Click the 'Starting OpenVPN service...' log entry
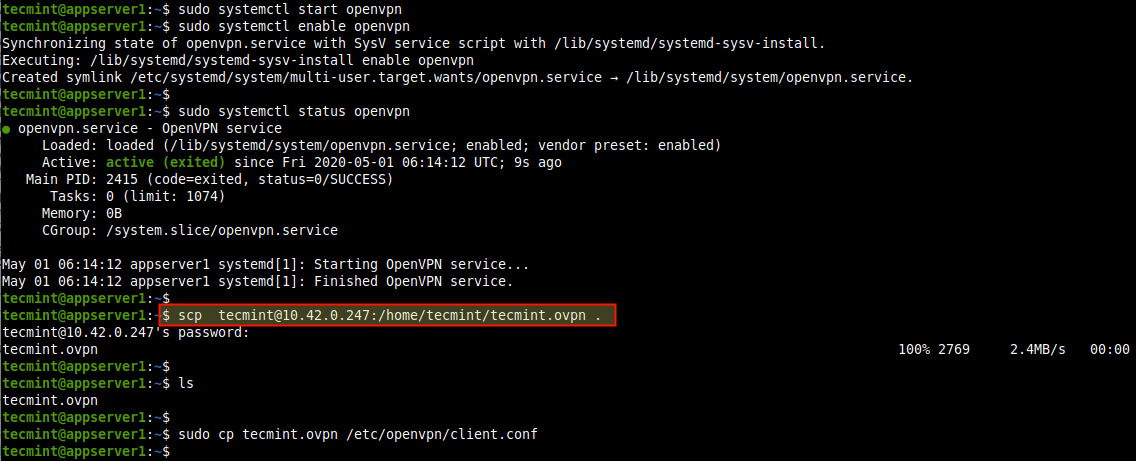This screenshot has width=1136, height=461. coord(265,265)
